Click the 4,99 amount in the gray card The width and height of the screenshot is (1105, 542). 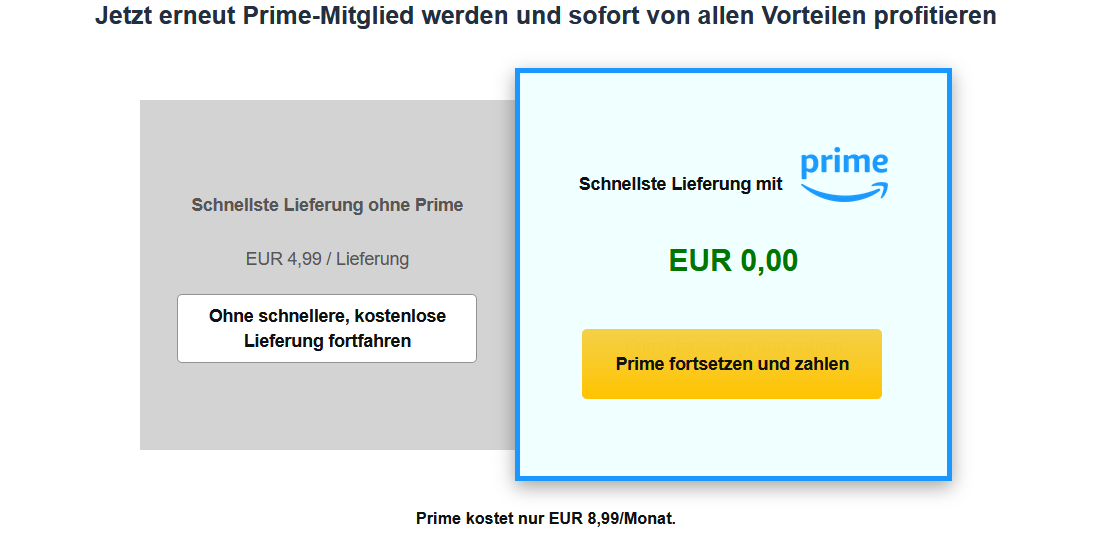[x=304, y=259]
